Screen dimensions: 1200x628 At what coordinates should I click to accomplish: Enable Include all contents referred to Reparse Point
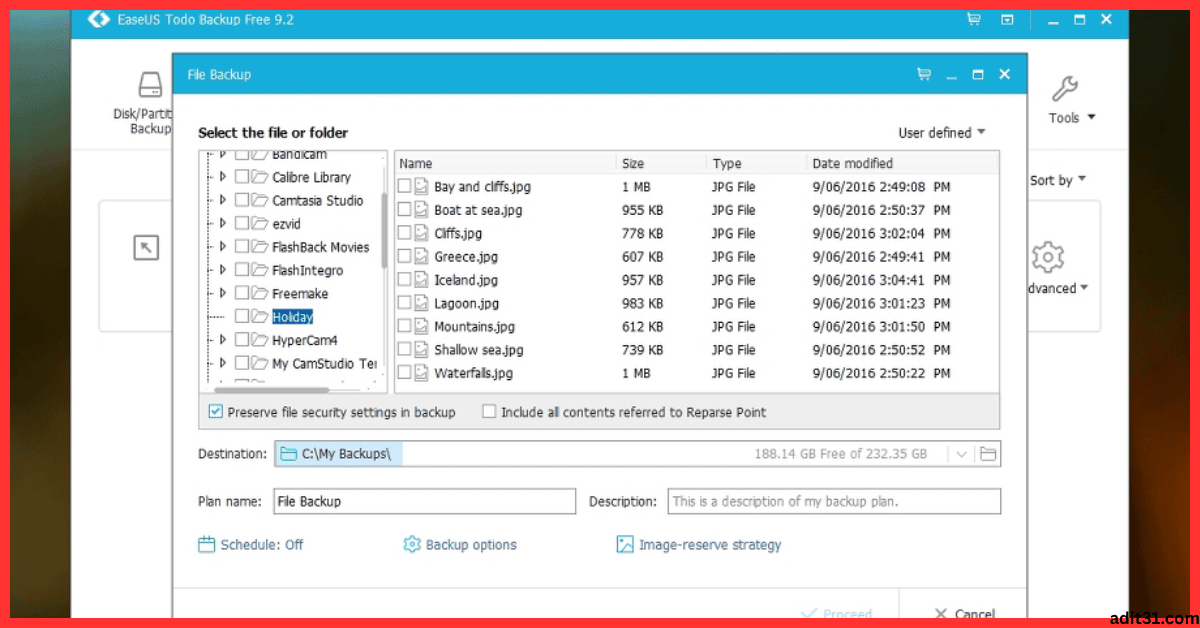tap(489, 411)
